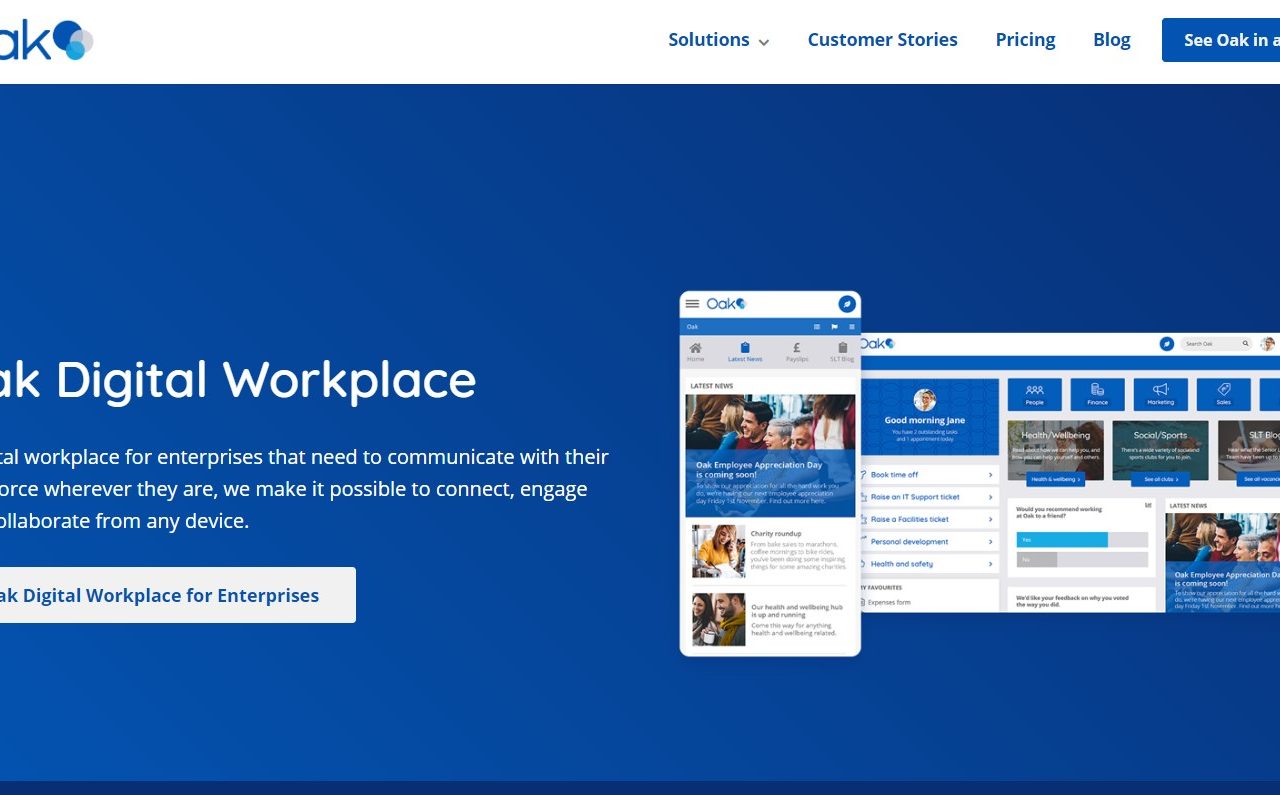Tap the Payslips pound icon

tap(796, 350)
